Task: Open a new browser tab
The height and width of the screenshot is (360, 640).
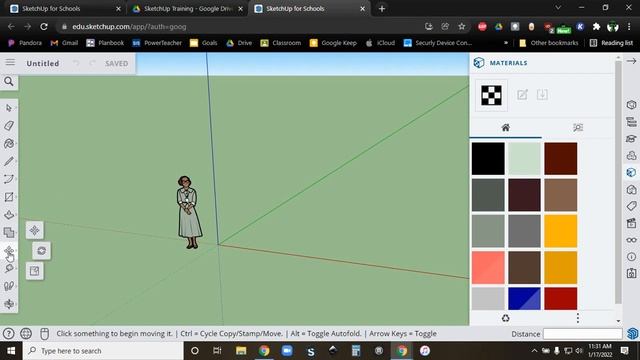Action: [x=382, y=9]
